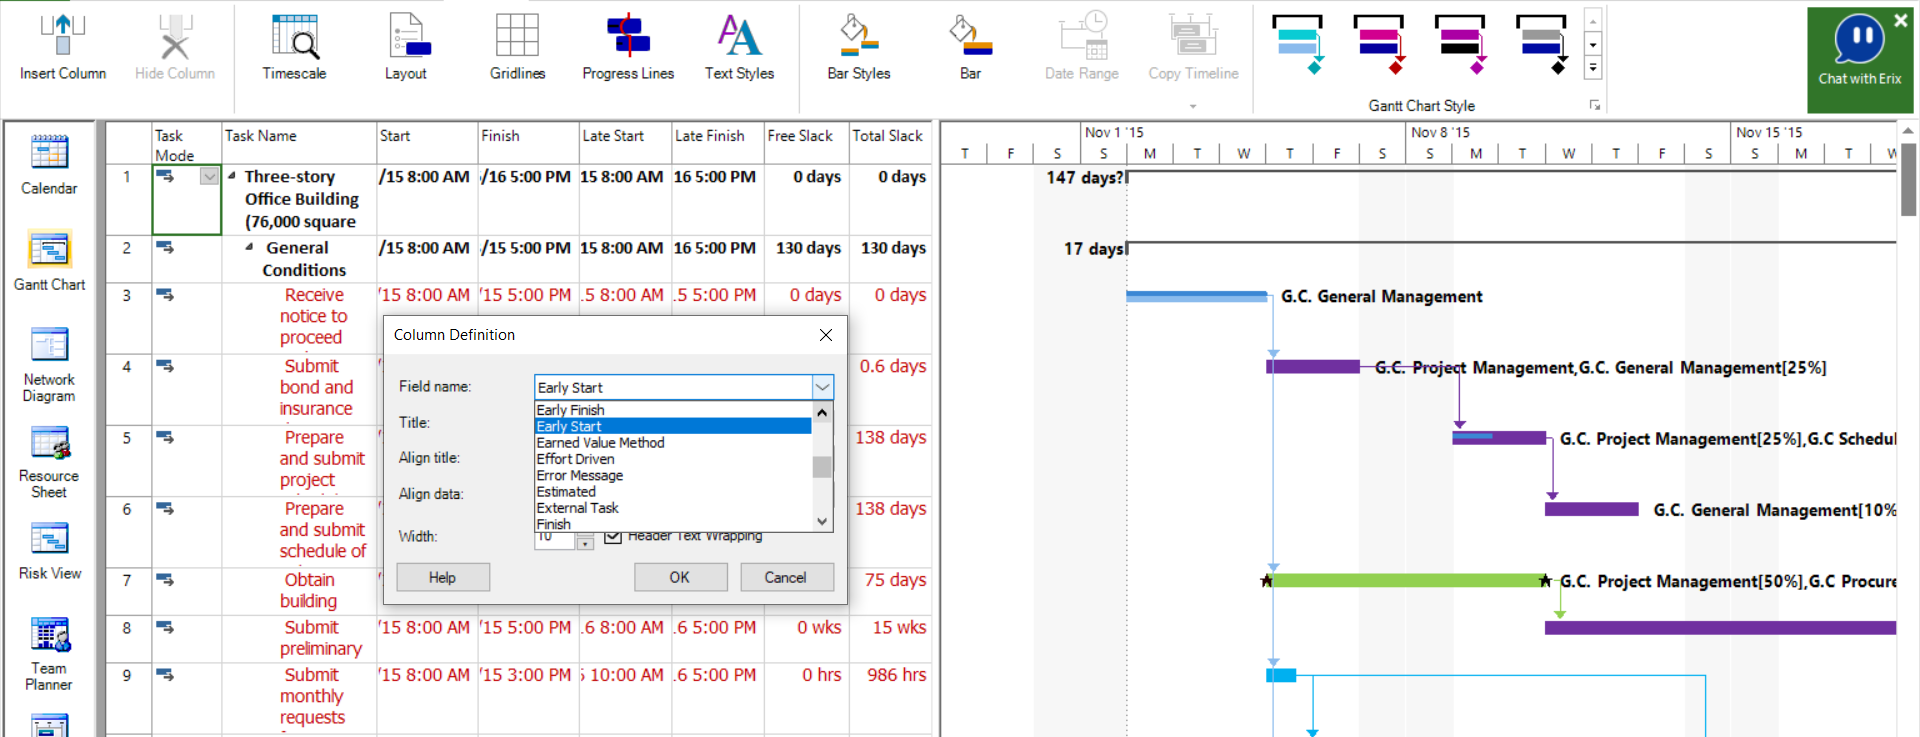Close the Column Definition dialog

[826, 335]
